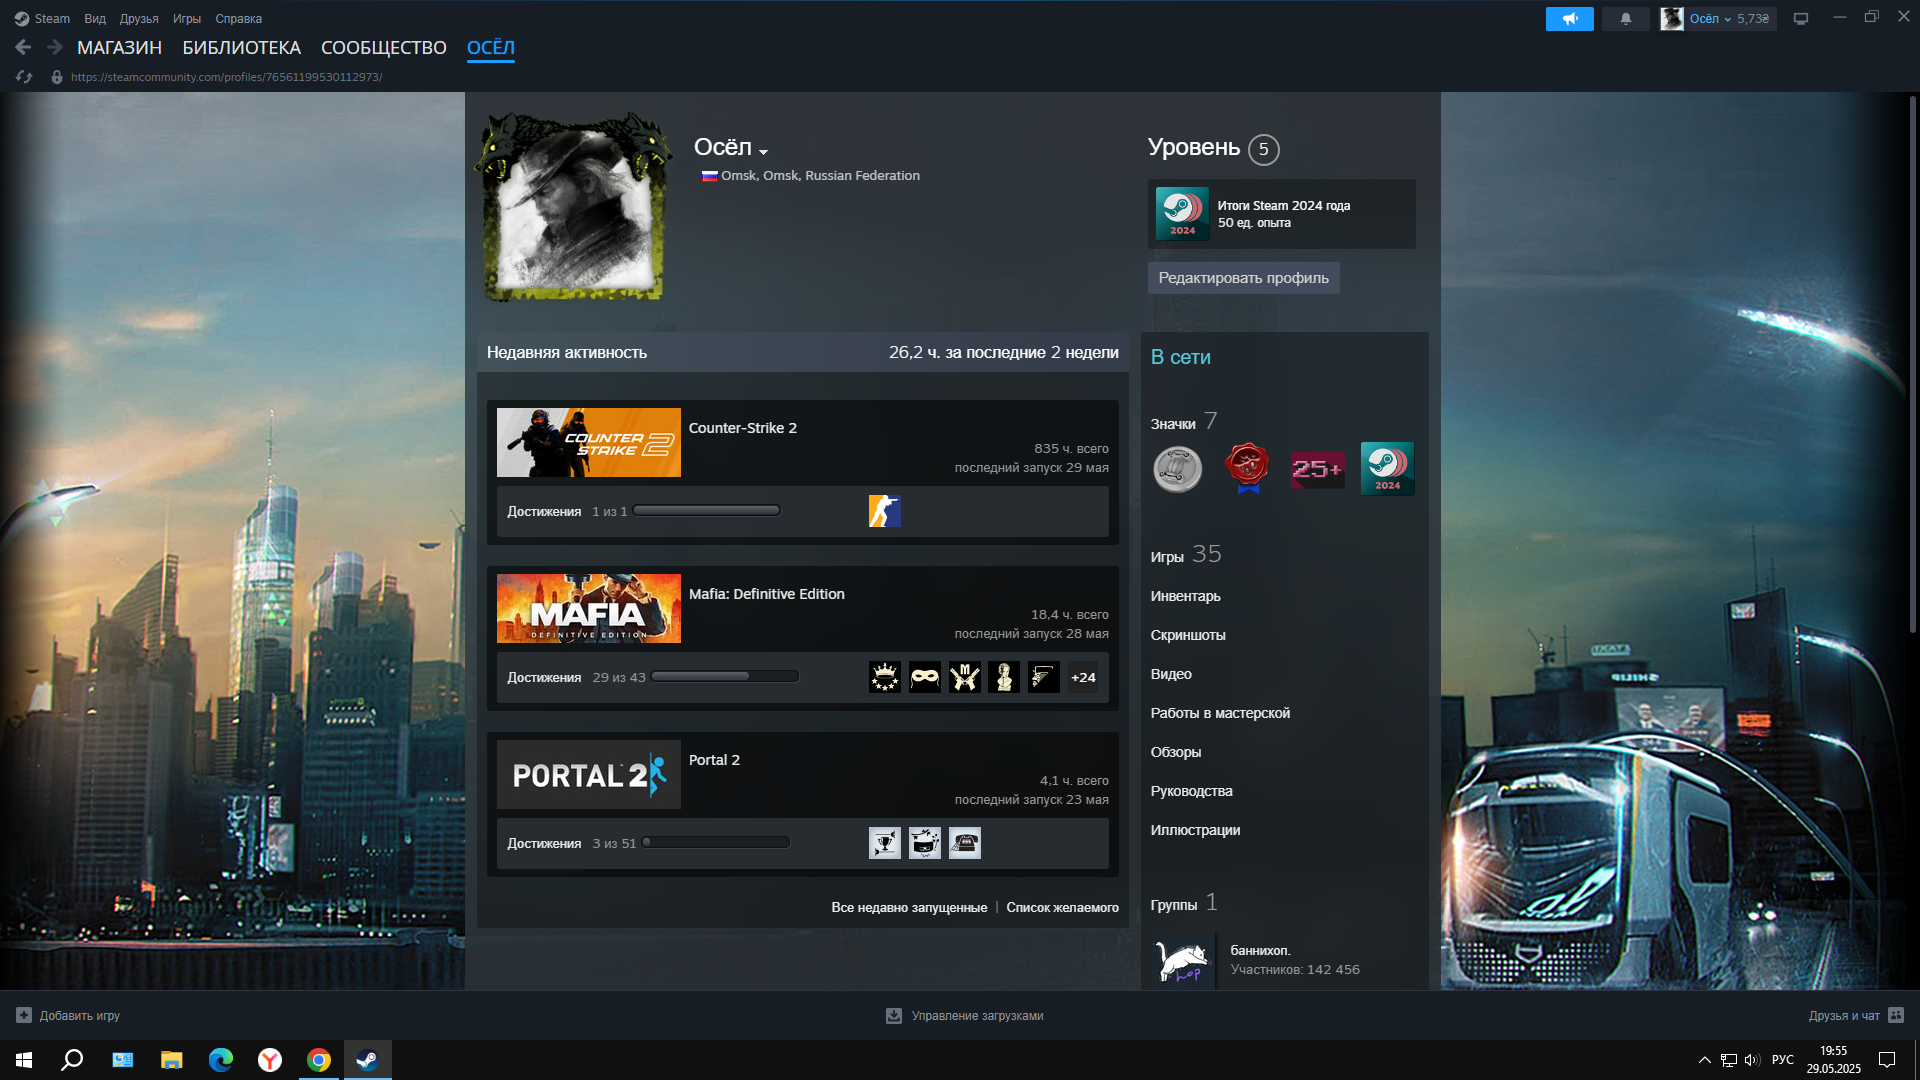Open the third Mafia achievement icon
Viewport: 1920px width, 1080px height.
(x=964, y=677)
